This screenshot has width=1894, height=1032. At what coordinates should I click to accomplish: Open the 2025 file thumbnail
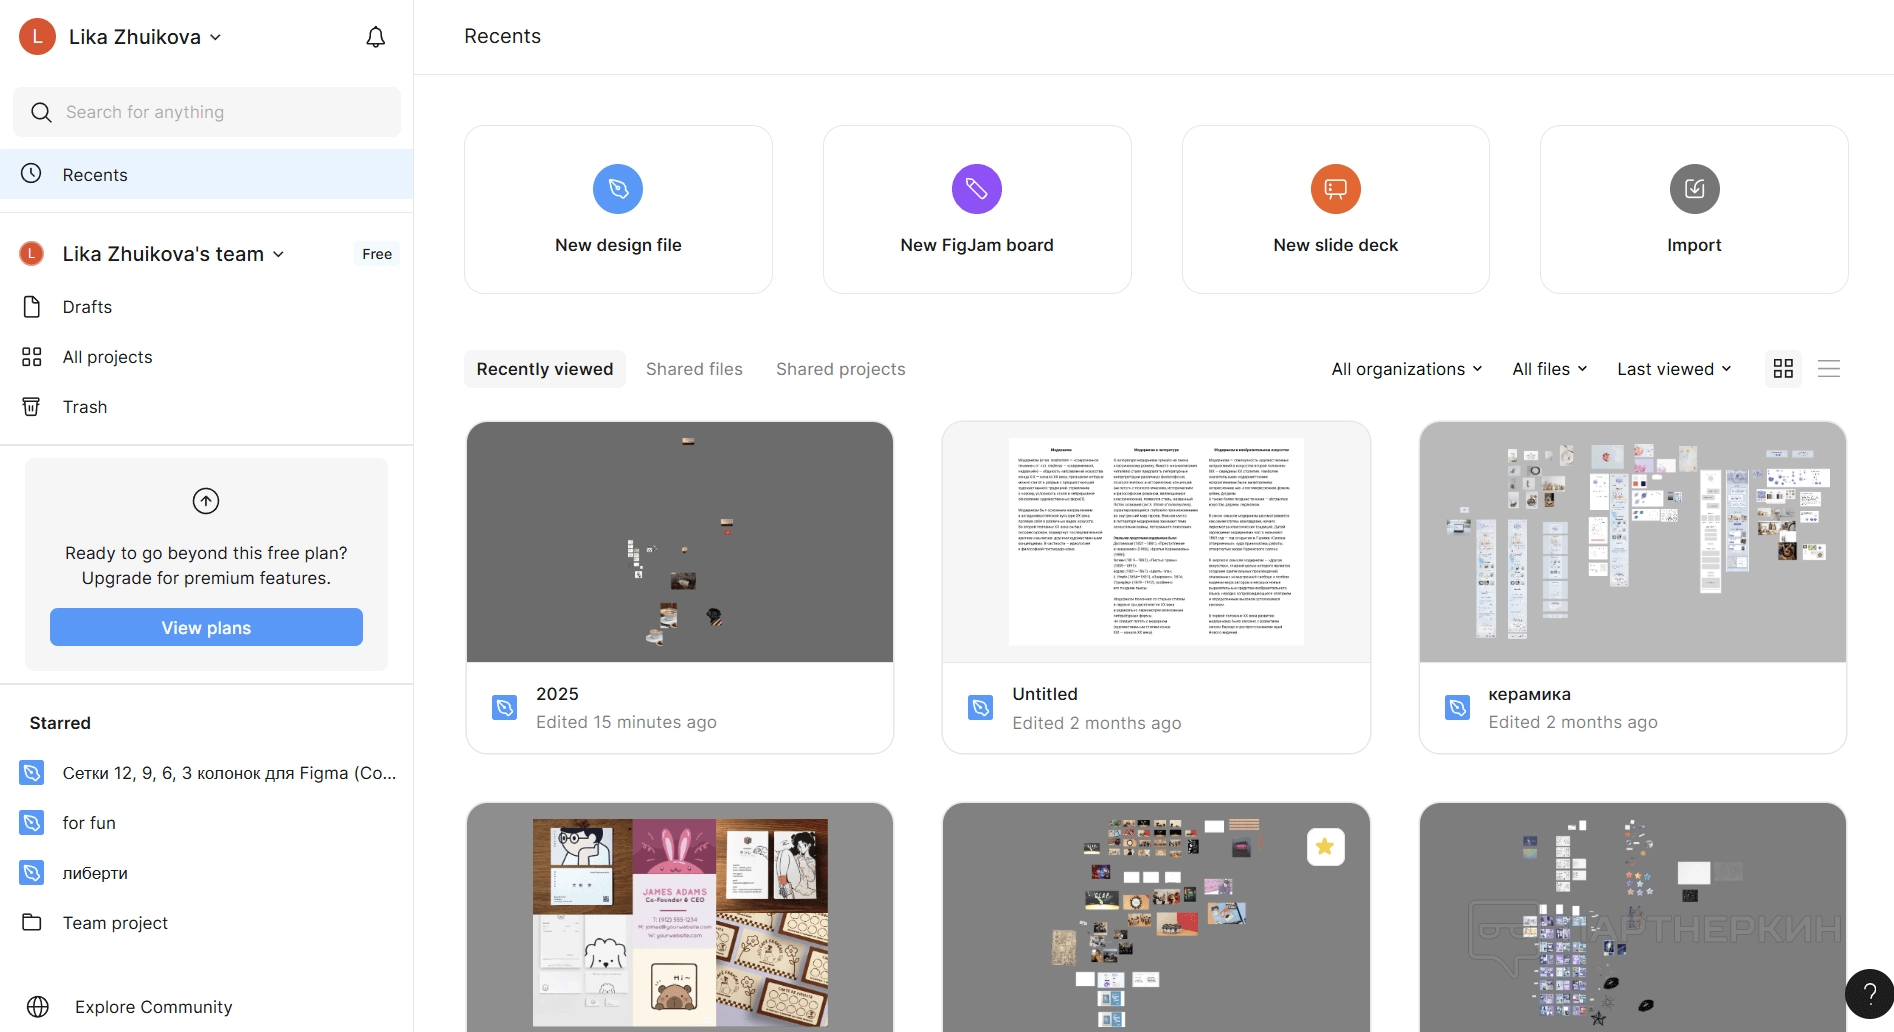point(679,542)
